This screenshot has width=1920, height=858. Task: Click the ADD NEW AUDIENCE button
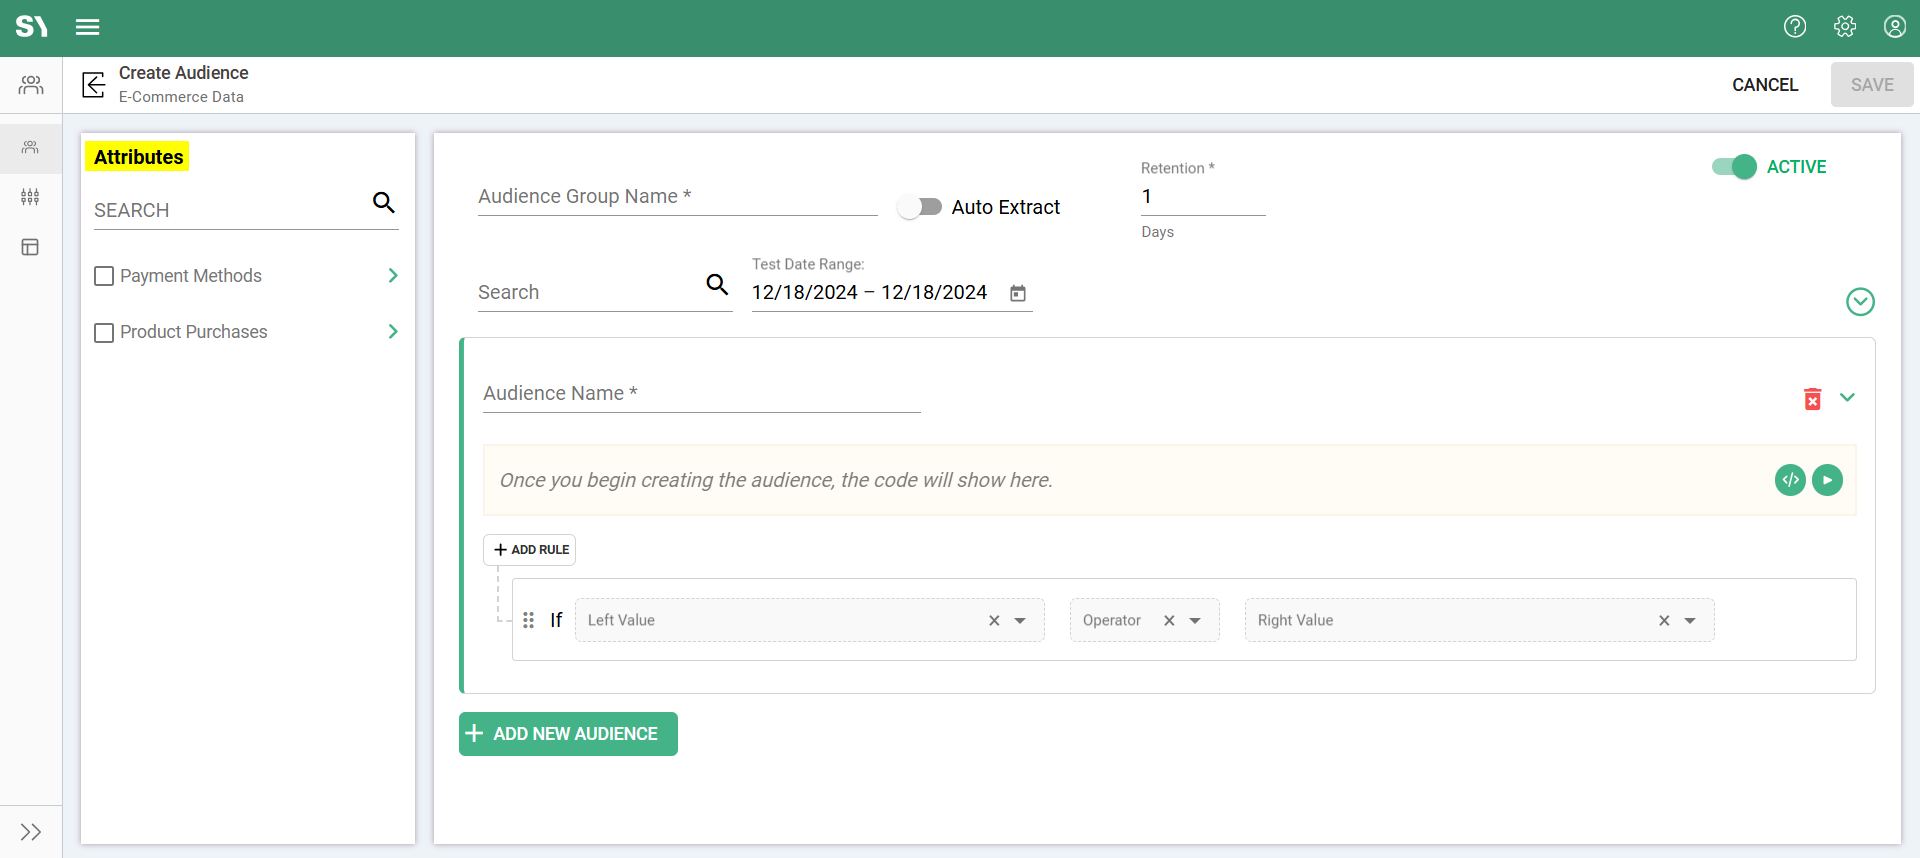click(568, 734)
